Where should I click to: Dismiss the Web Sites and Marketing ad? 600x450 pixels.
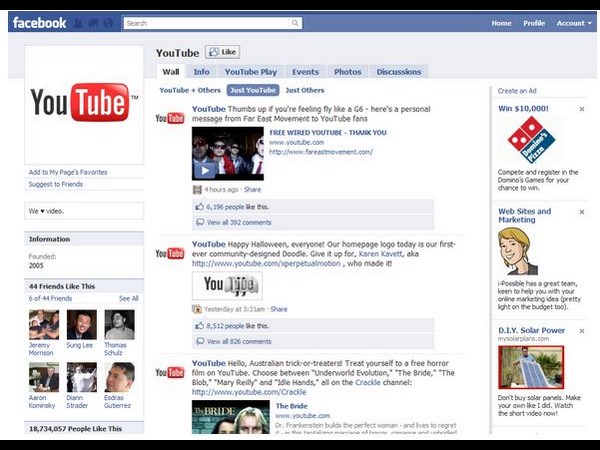pos(582,212)
